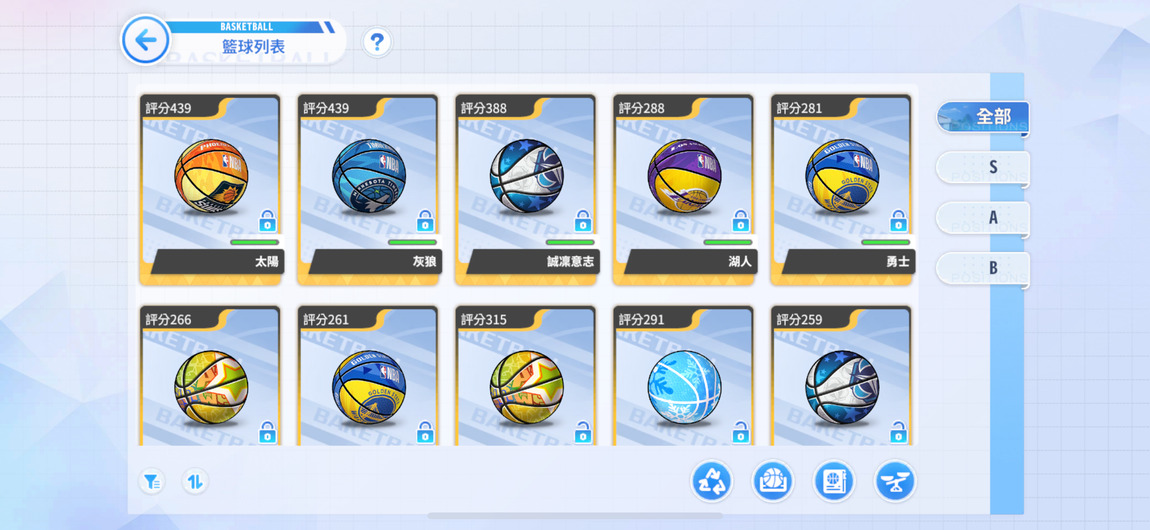Image resolution: width=1150 pixels, height=530 pixels.
Task: Select the 誠凜意志 basketball card
Action: (525, 189)
